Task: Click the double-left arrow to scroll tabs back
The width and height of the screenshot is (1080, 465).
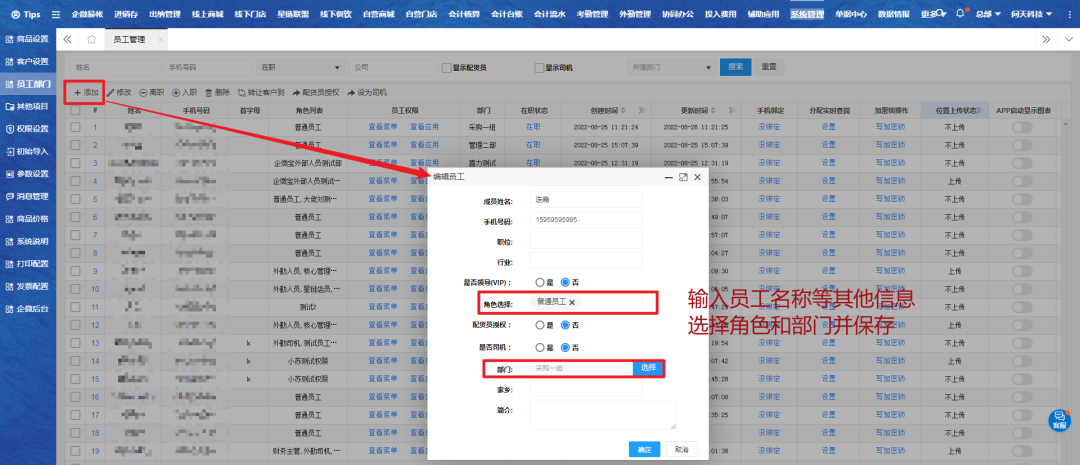Action: coord(67,39)
